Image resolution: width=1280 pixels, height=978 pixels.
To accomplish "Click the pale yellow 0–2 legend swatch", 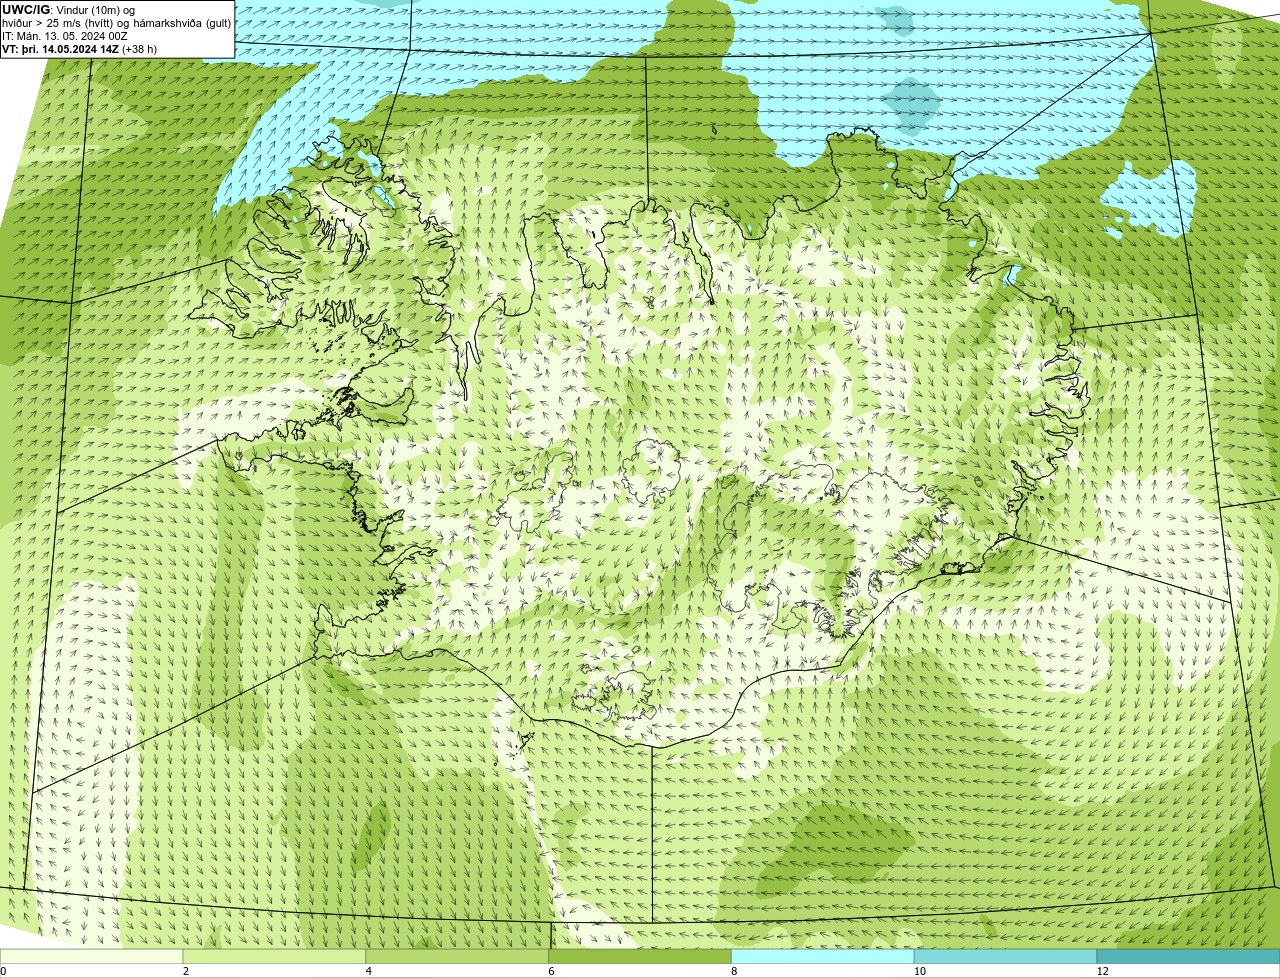I will [x=92, y=956].
